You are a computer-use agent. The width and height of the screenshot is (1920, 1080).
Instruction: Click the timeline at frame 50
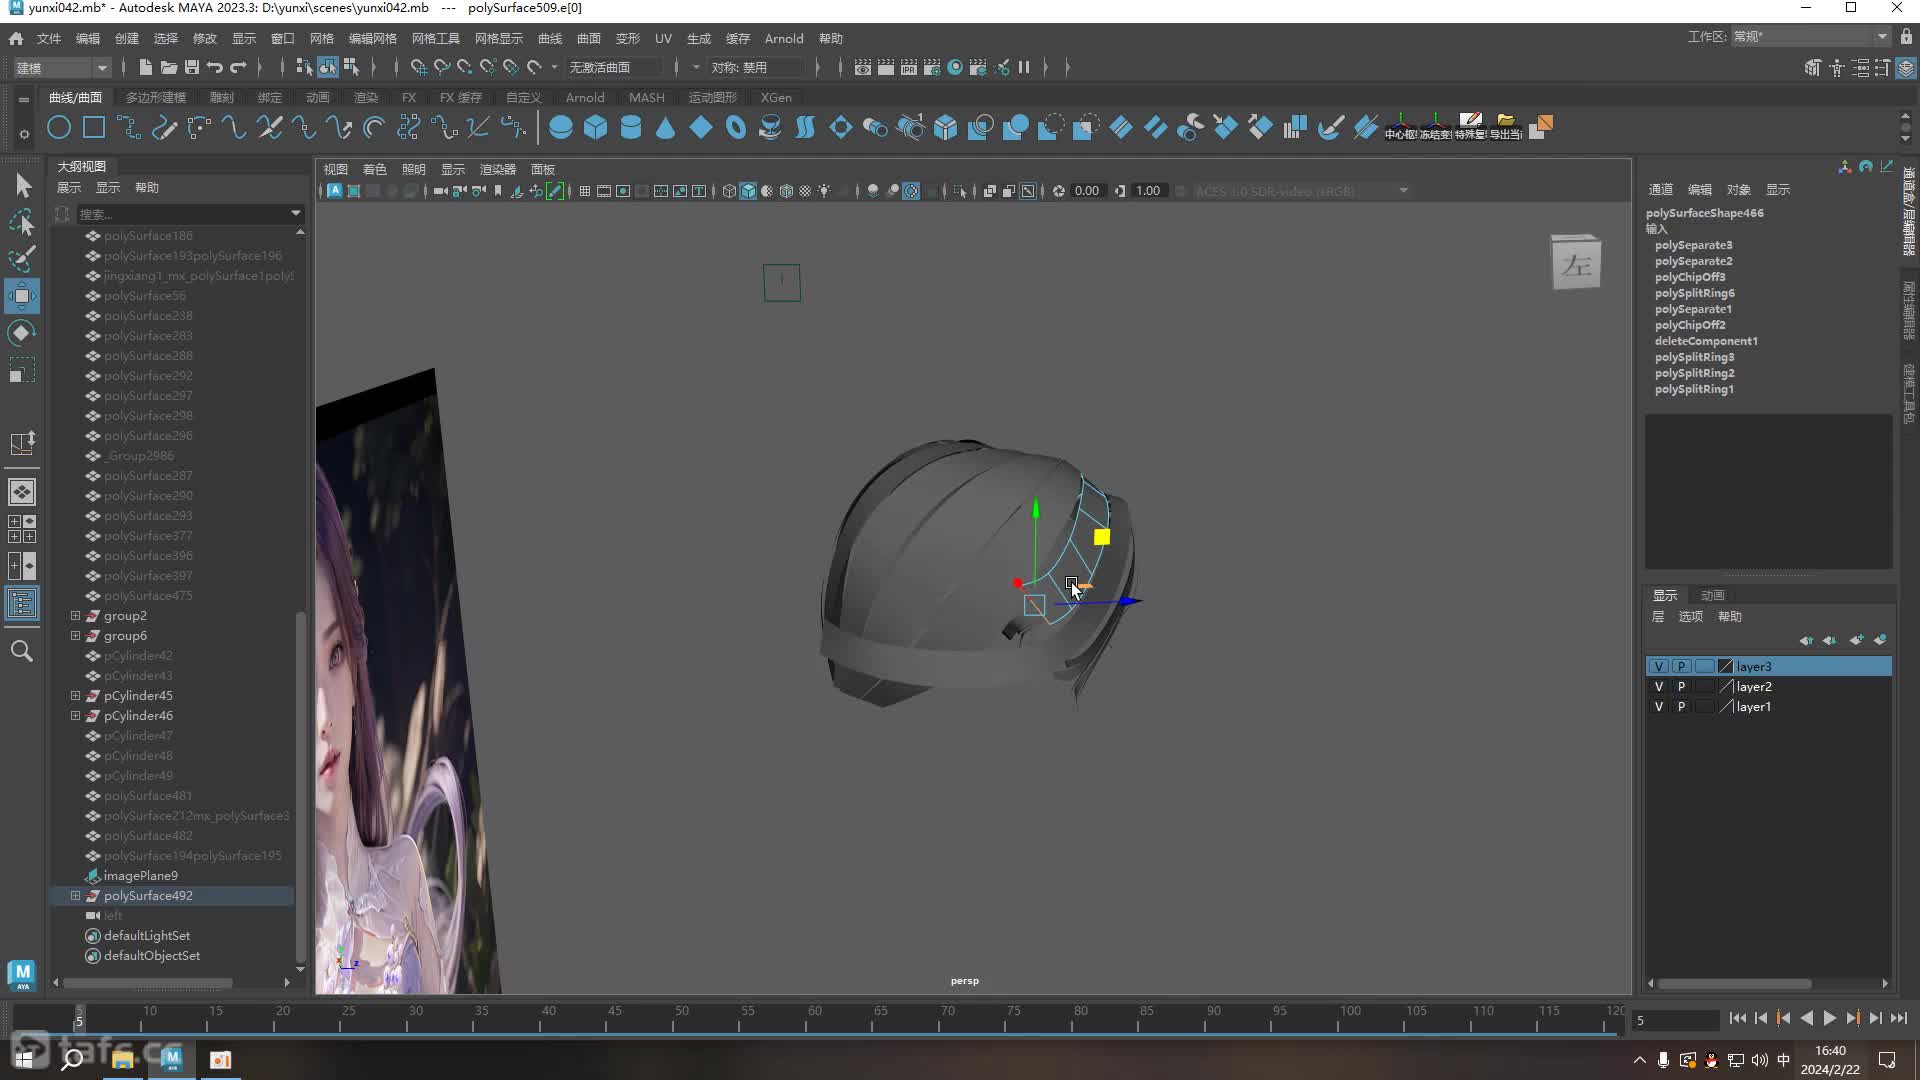681,1018
